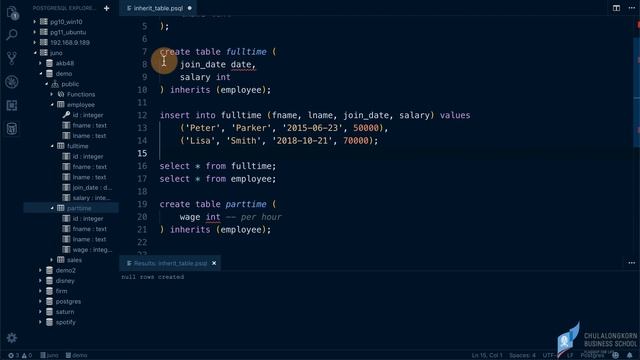Click the Postgres language mode in status bar
The height and width of the screenshot is (360, 640).
[592, 355]
